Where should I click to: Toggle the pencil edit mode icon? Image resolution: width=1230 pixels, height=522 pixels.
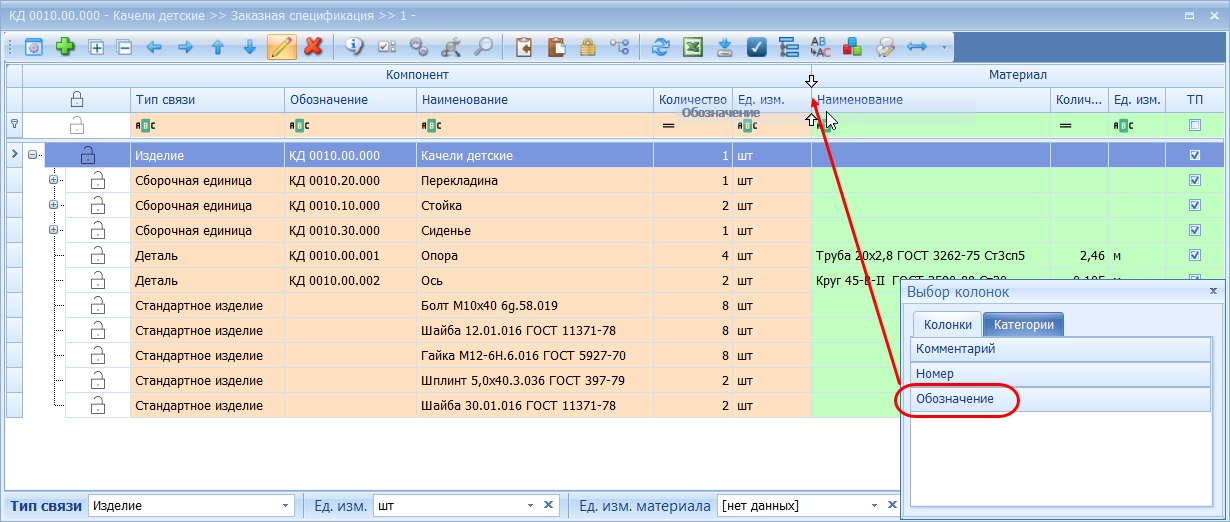(x=281, y=46)
